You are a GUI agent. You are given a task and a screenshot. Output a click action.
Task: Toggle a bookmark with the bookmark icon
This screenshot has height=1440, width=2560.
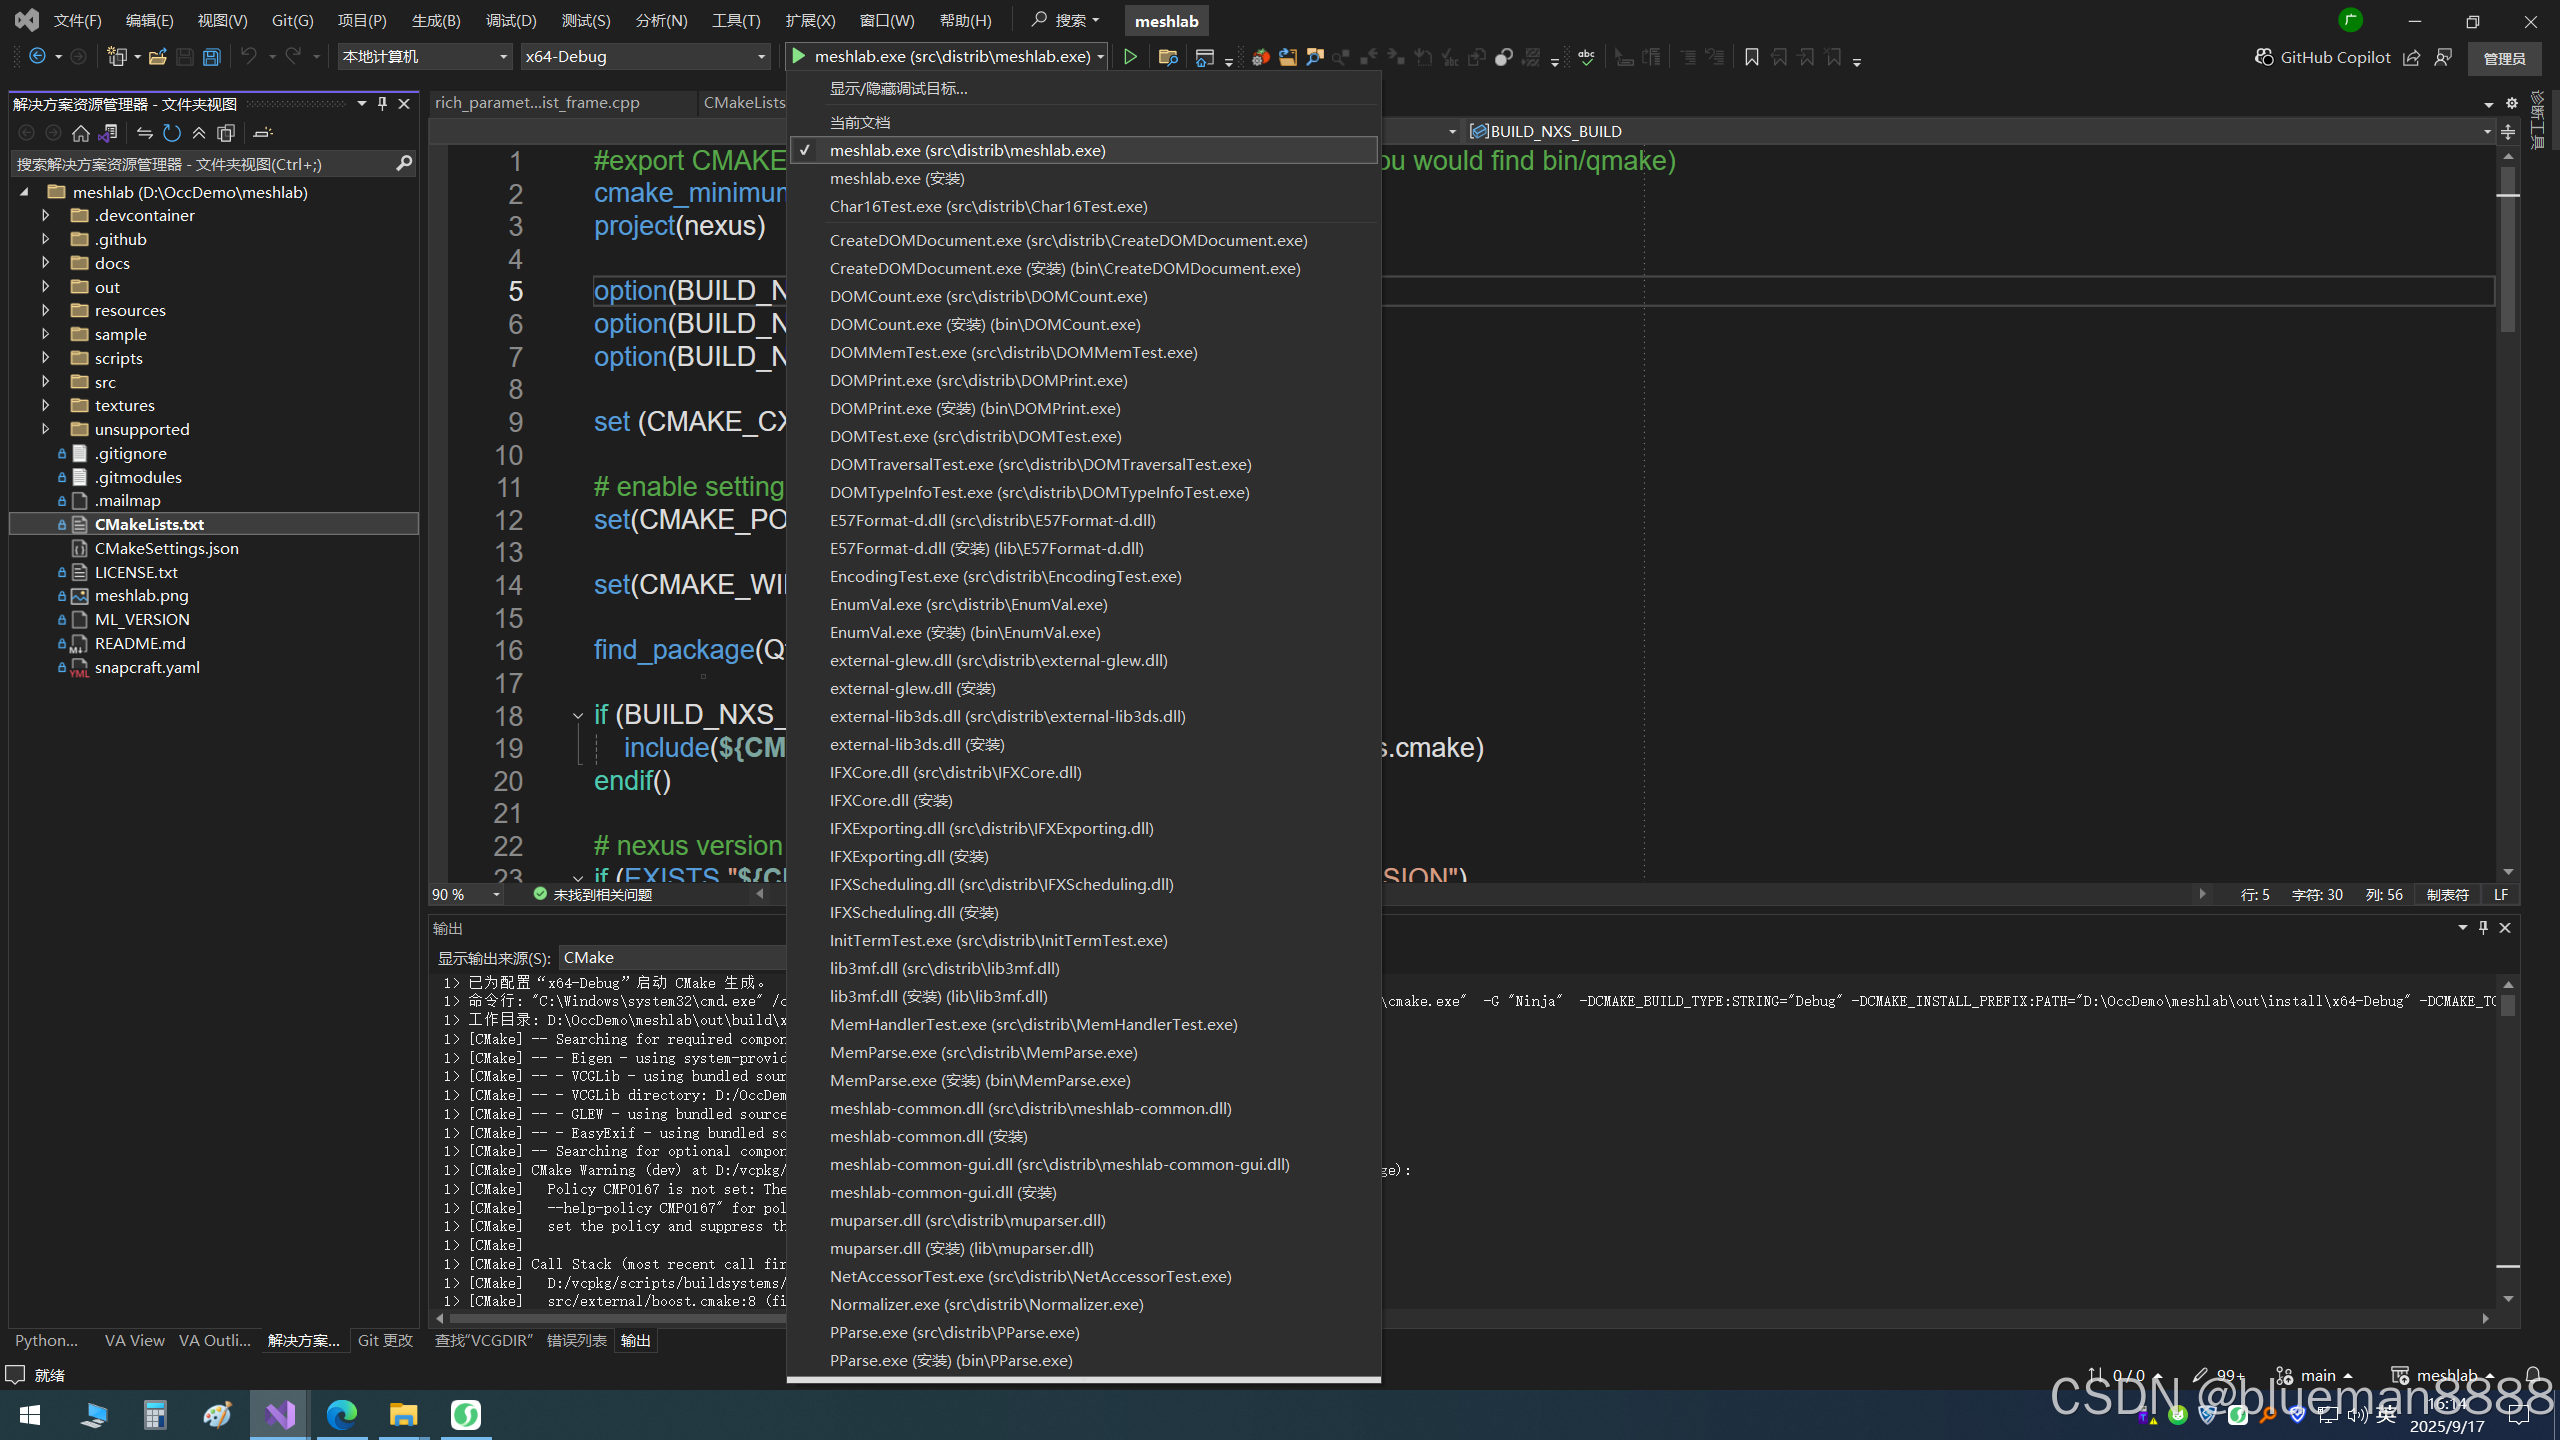point(1751,57)
